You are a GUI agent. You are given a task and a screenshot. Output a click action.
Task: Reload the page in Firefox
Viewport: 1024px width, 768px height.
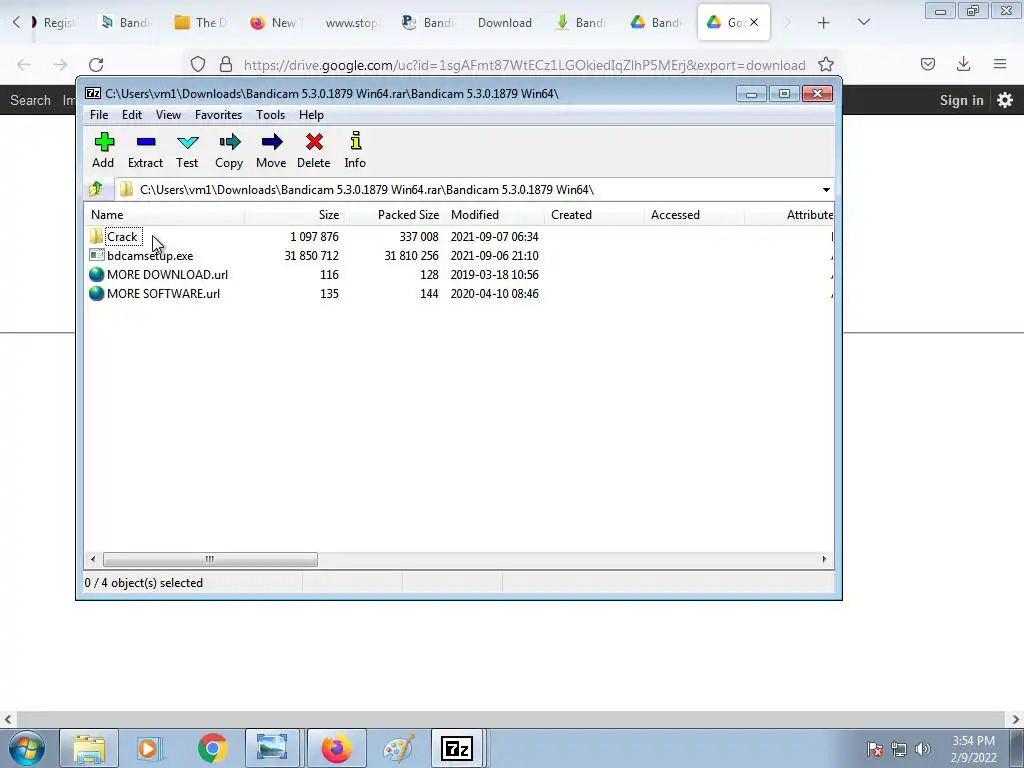coord(96,65)
